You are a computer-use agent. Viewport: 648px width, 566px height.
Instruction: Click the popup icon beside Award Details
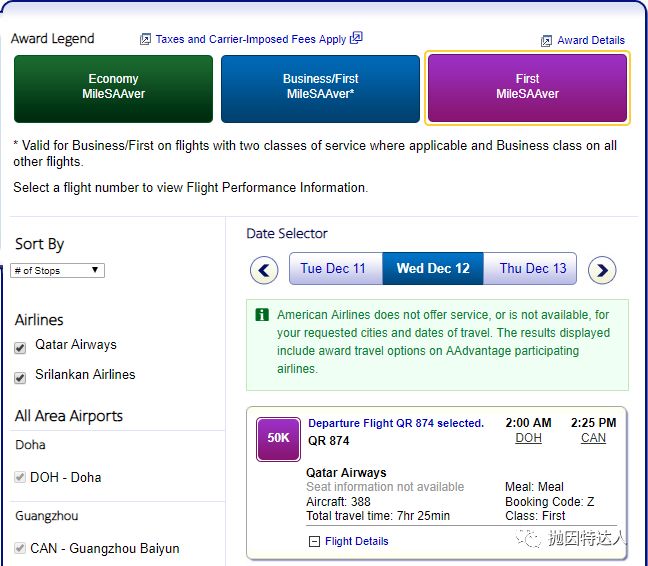point(546,40)
